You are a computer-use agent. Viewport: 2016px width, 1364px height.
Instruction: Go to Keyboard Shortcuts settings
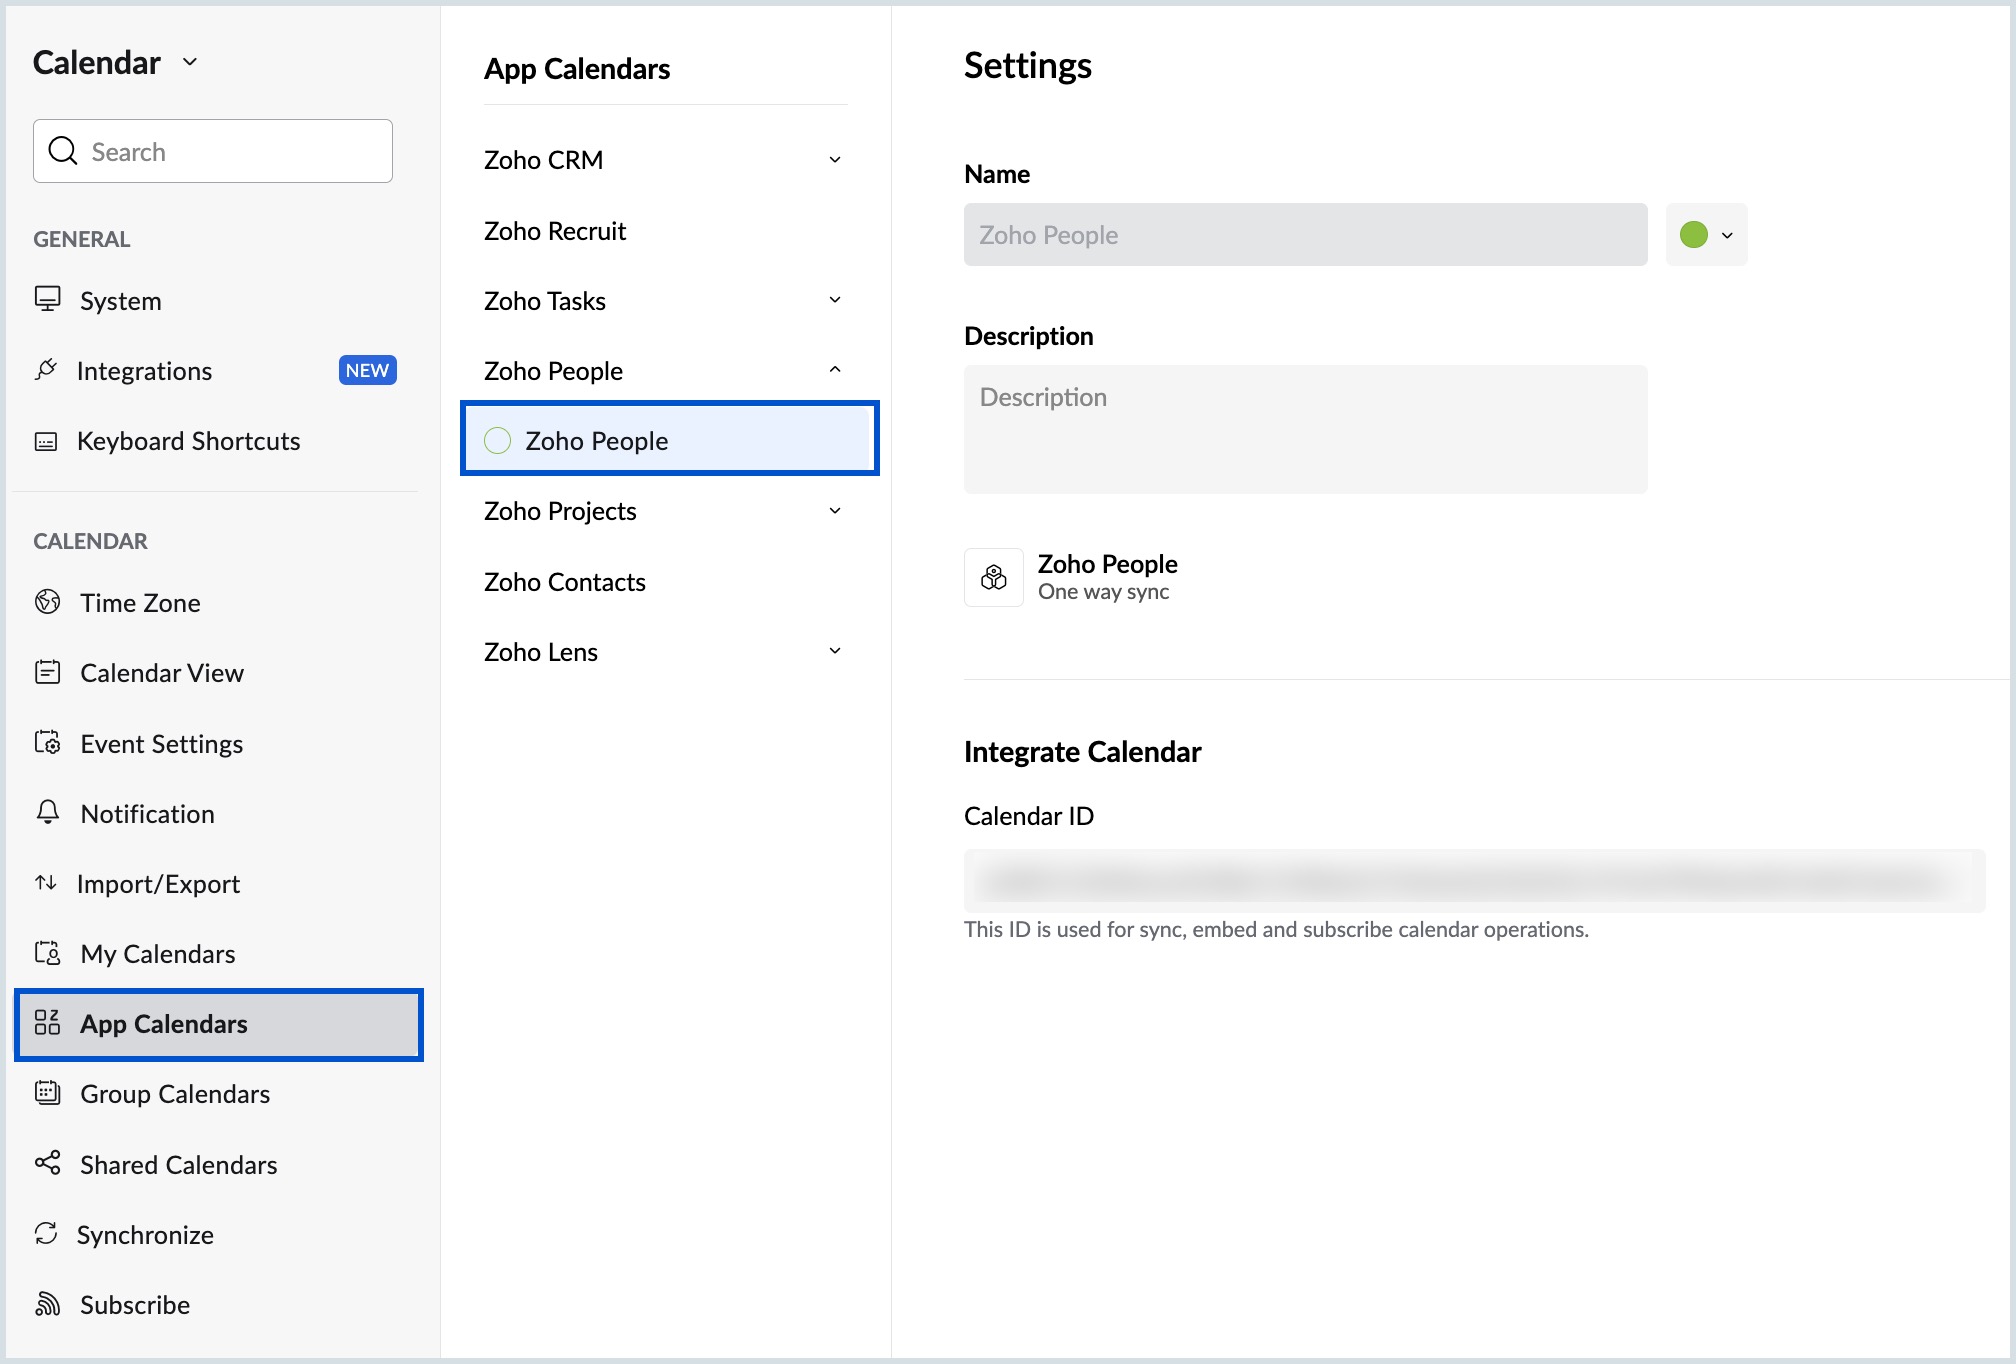(x=188, y=441)
